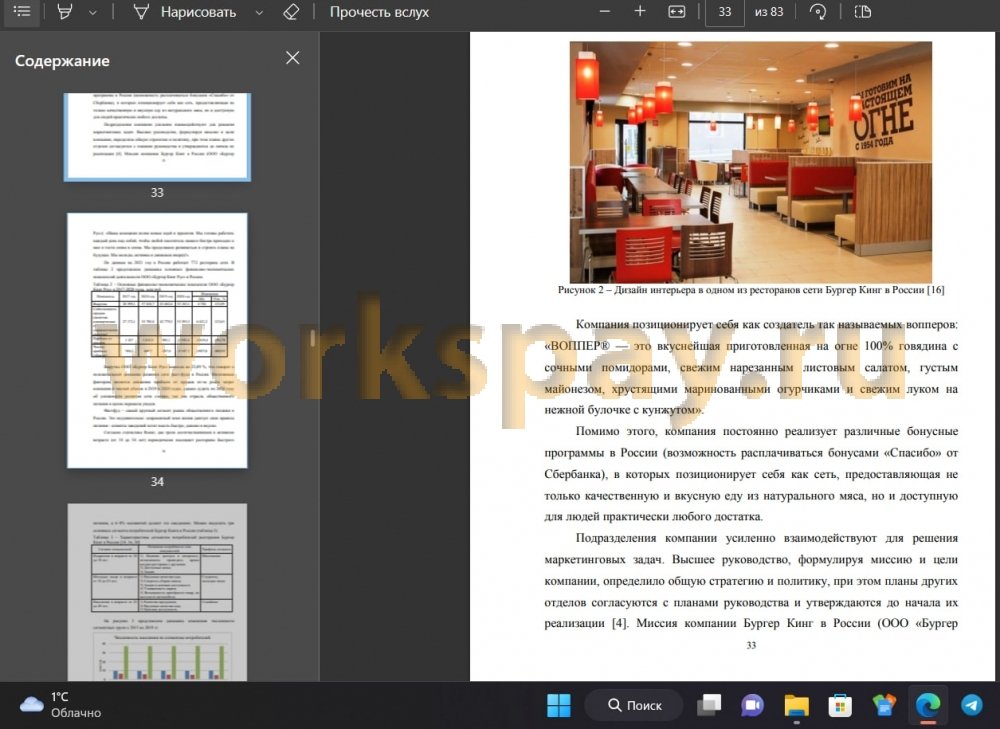This screenshot has width=1000, height=729.
Task: Toggle the fit-to-width icon
Action: click(x=677, y=11)
